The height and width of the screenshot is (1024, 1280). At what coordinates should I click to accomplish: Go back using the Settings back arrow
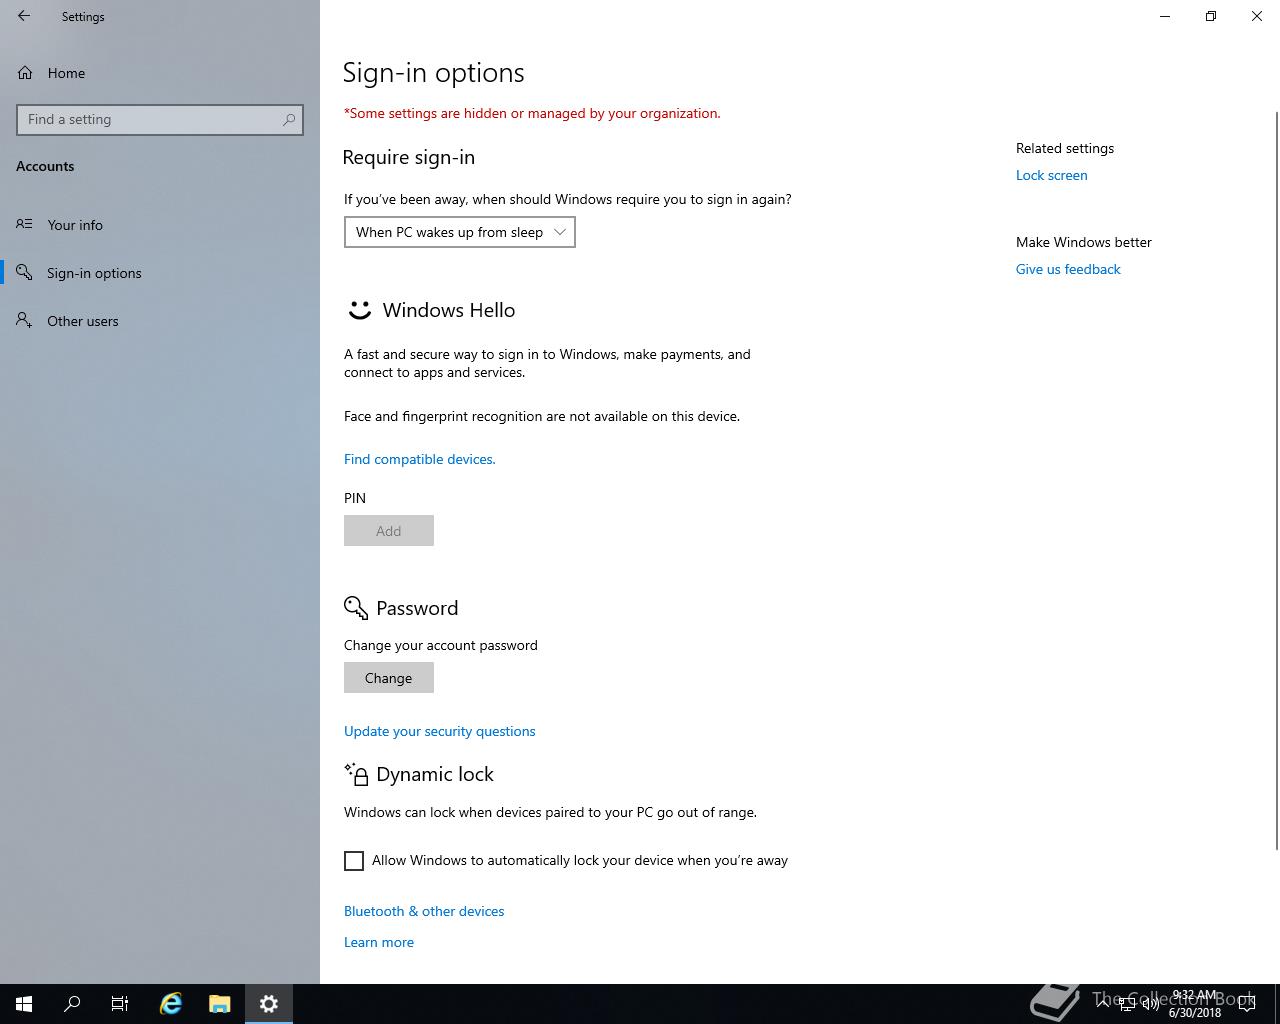[24, 16]
